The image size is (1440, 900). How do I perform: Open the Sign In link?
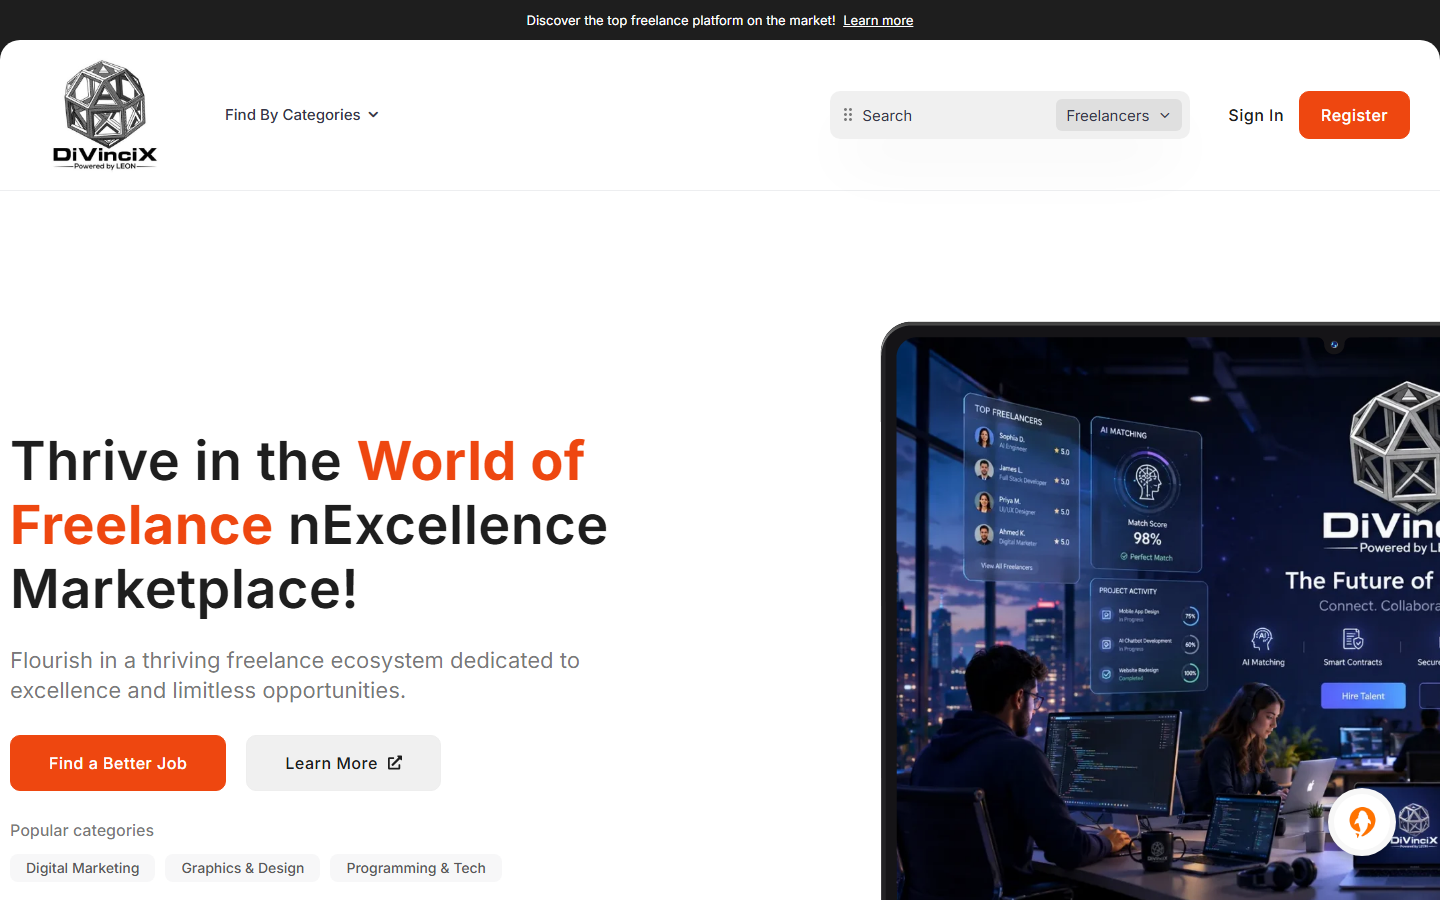pos(1255,115)
